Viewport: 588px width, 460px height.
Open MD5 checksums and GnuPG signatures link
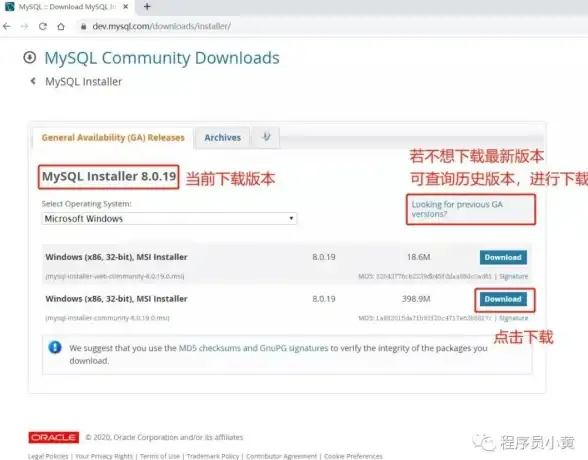pos(254,348)
